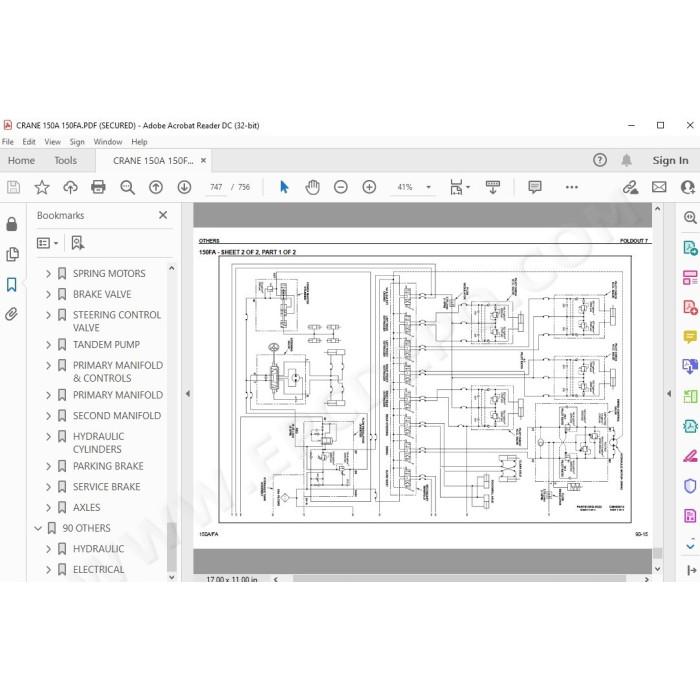Viewport: 700px width, 700px height.
Task: Open page thumbnails panel
Action: (12, 254)
